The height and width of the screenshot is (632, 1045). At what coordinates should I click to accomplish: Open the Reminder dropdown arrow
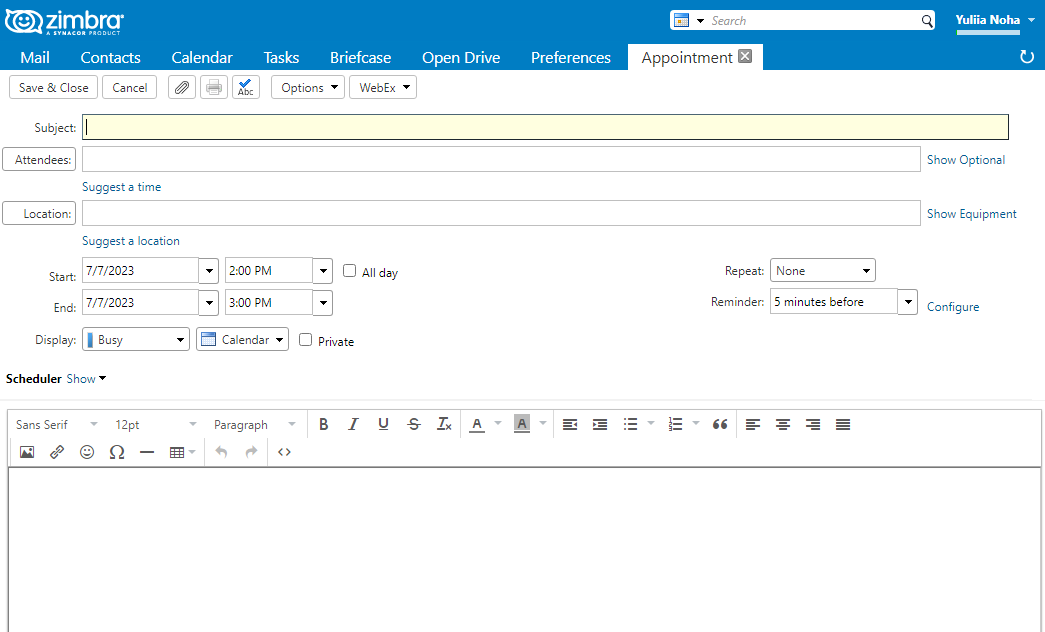point(908,302)
